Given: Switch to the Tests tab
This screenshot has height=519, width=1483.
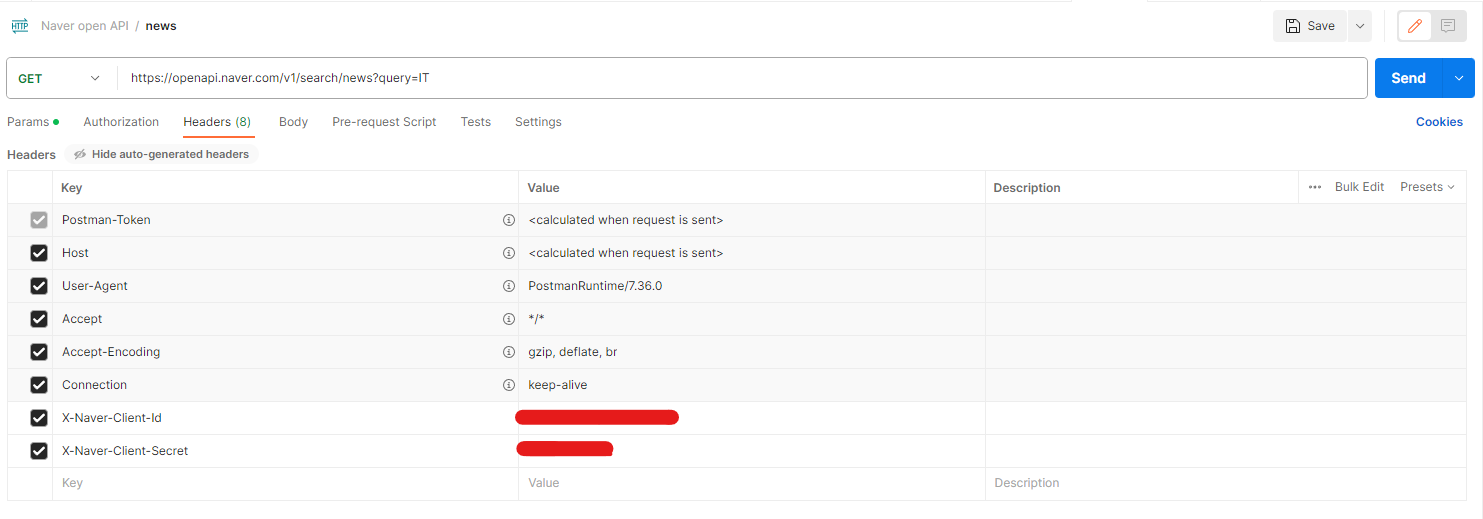Looking at the screenshot, I should click(476, 122).
